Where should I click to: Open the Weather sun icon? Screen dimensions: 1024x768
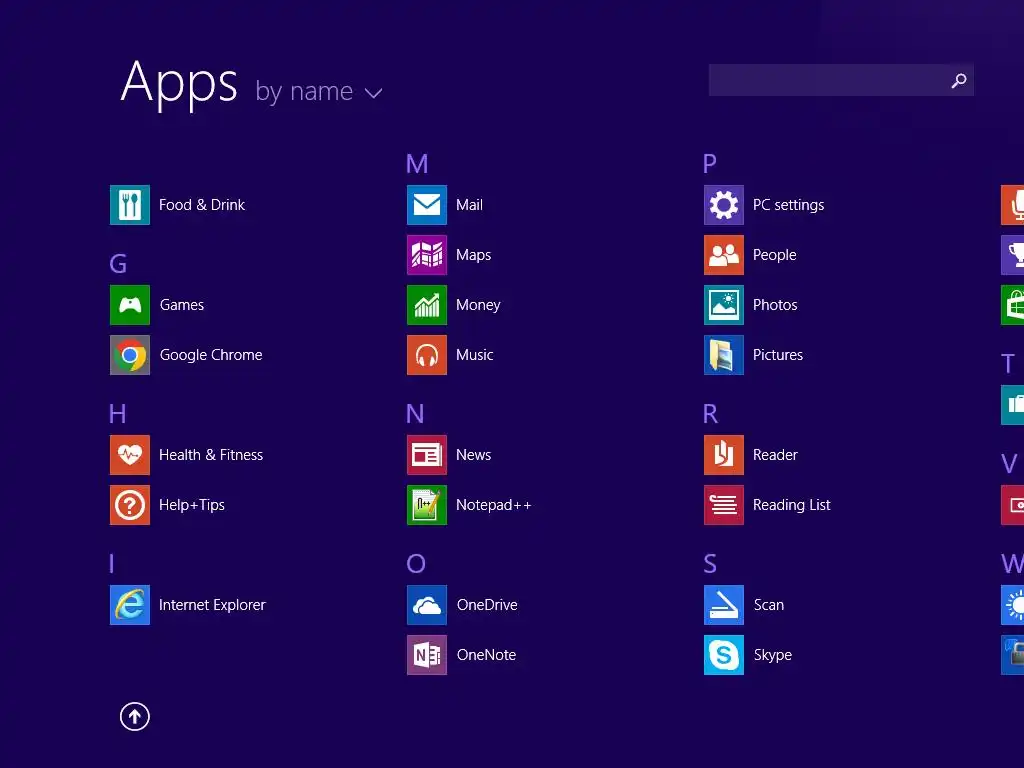click(x=1013, y=605)
